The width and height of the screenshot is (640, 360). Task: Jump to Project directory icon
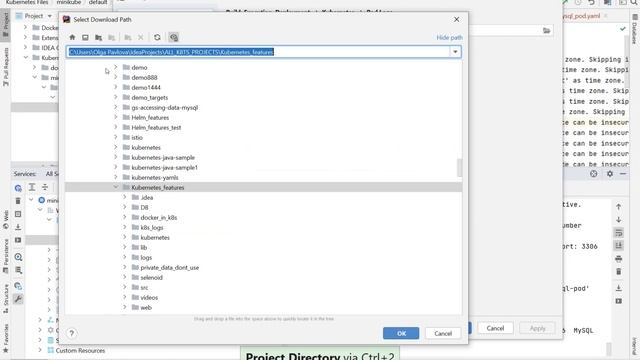[x=98, y=37]
